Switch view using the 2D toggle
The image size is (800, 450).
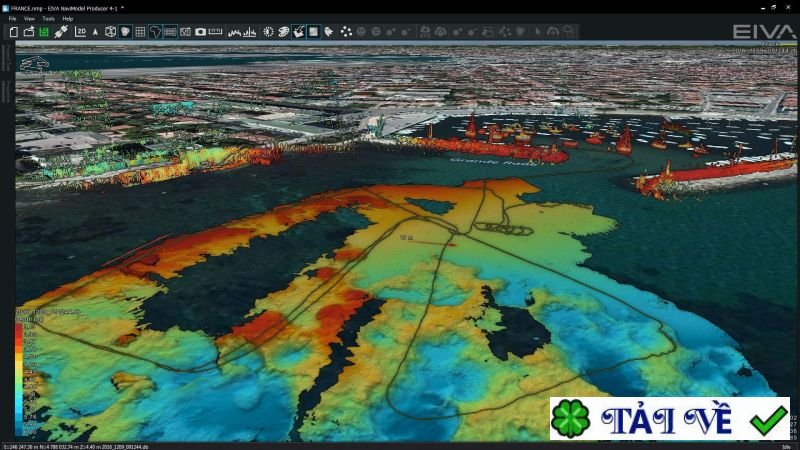[80, 31]
